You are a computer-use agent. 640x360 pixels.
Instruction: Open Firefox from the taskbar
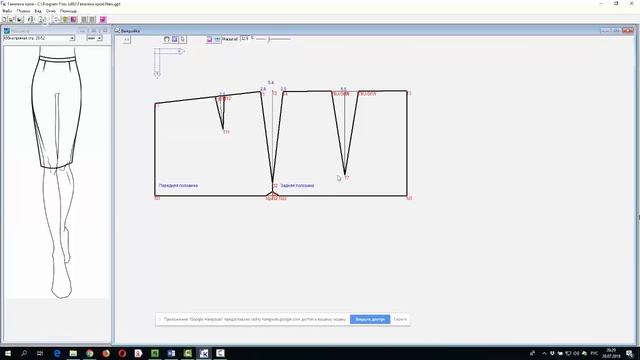(106, 353)
